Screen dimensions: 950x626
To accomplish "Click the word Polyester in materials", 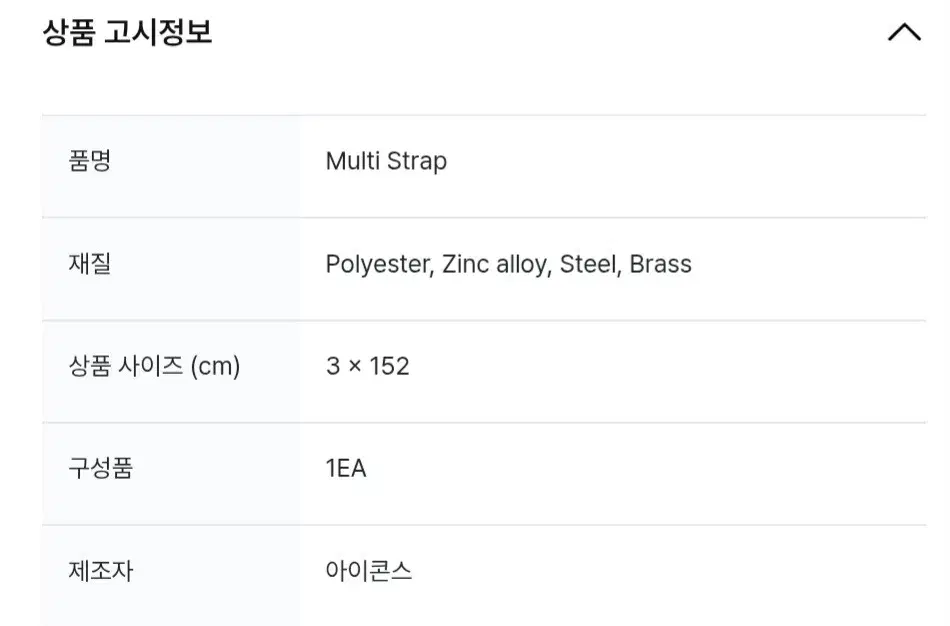I will click(x=379, y=264).
